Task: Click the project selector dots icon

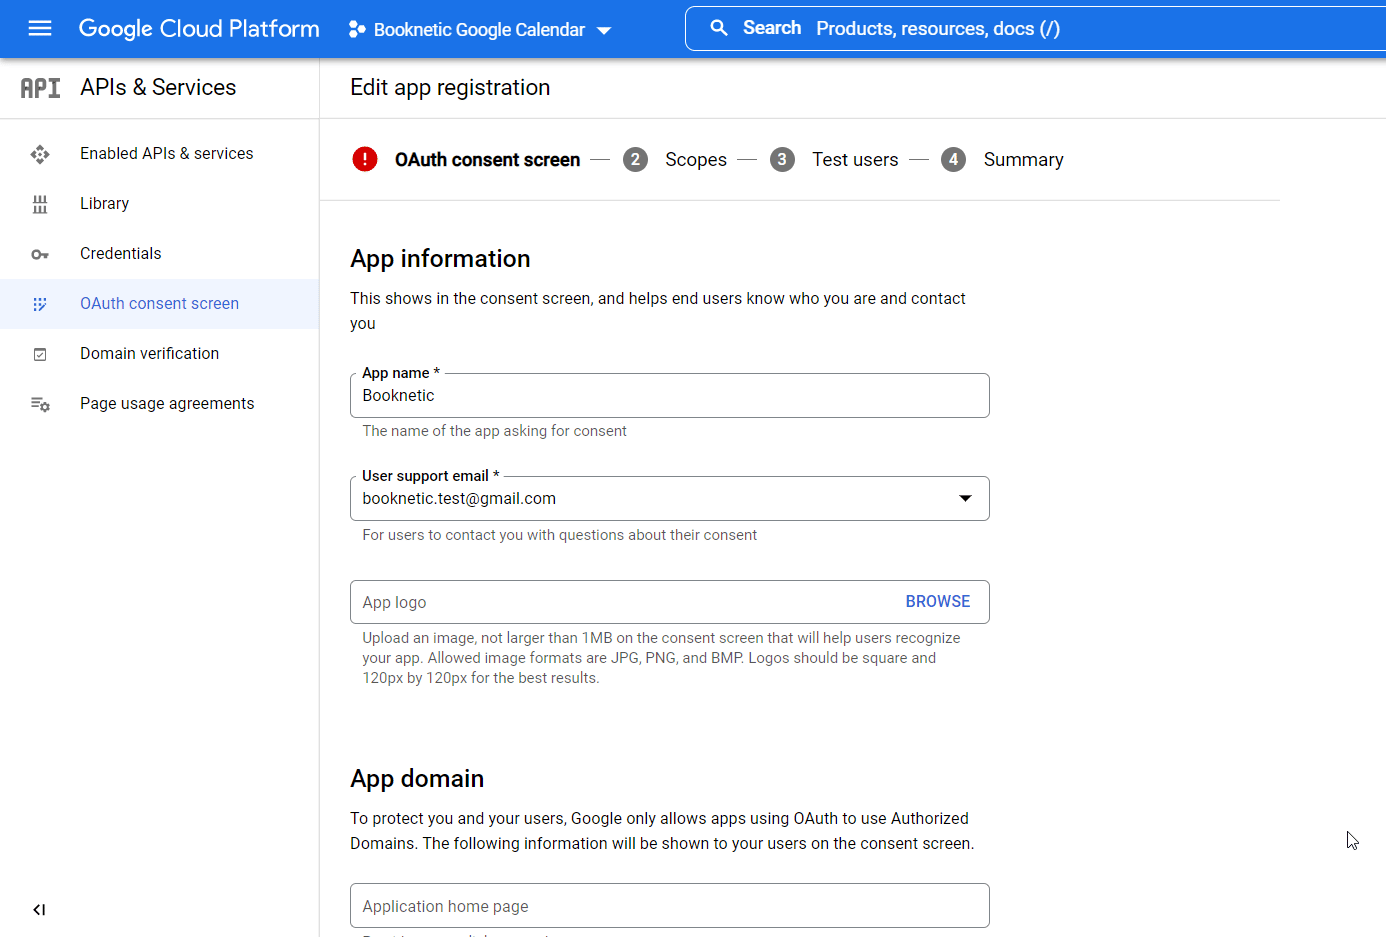Action: 356,30
